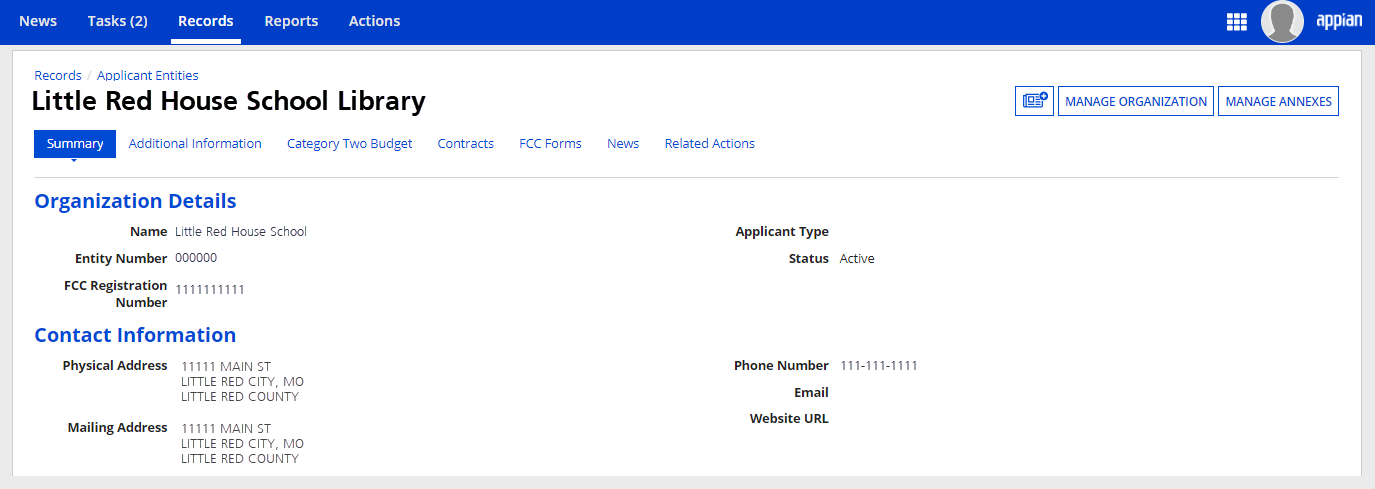Open the Category Two Budget tab
The width and height of the screenshot is (1375, 489).
click(x=349, y=144)
